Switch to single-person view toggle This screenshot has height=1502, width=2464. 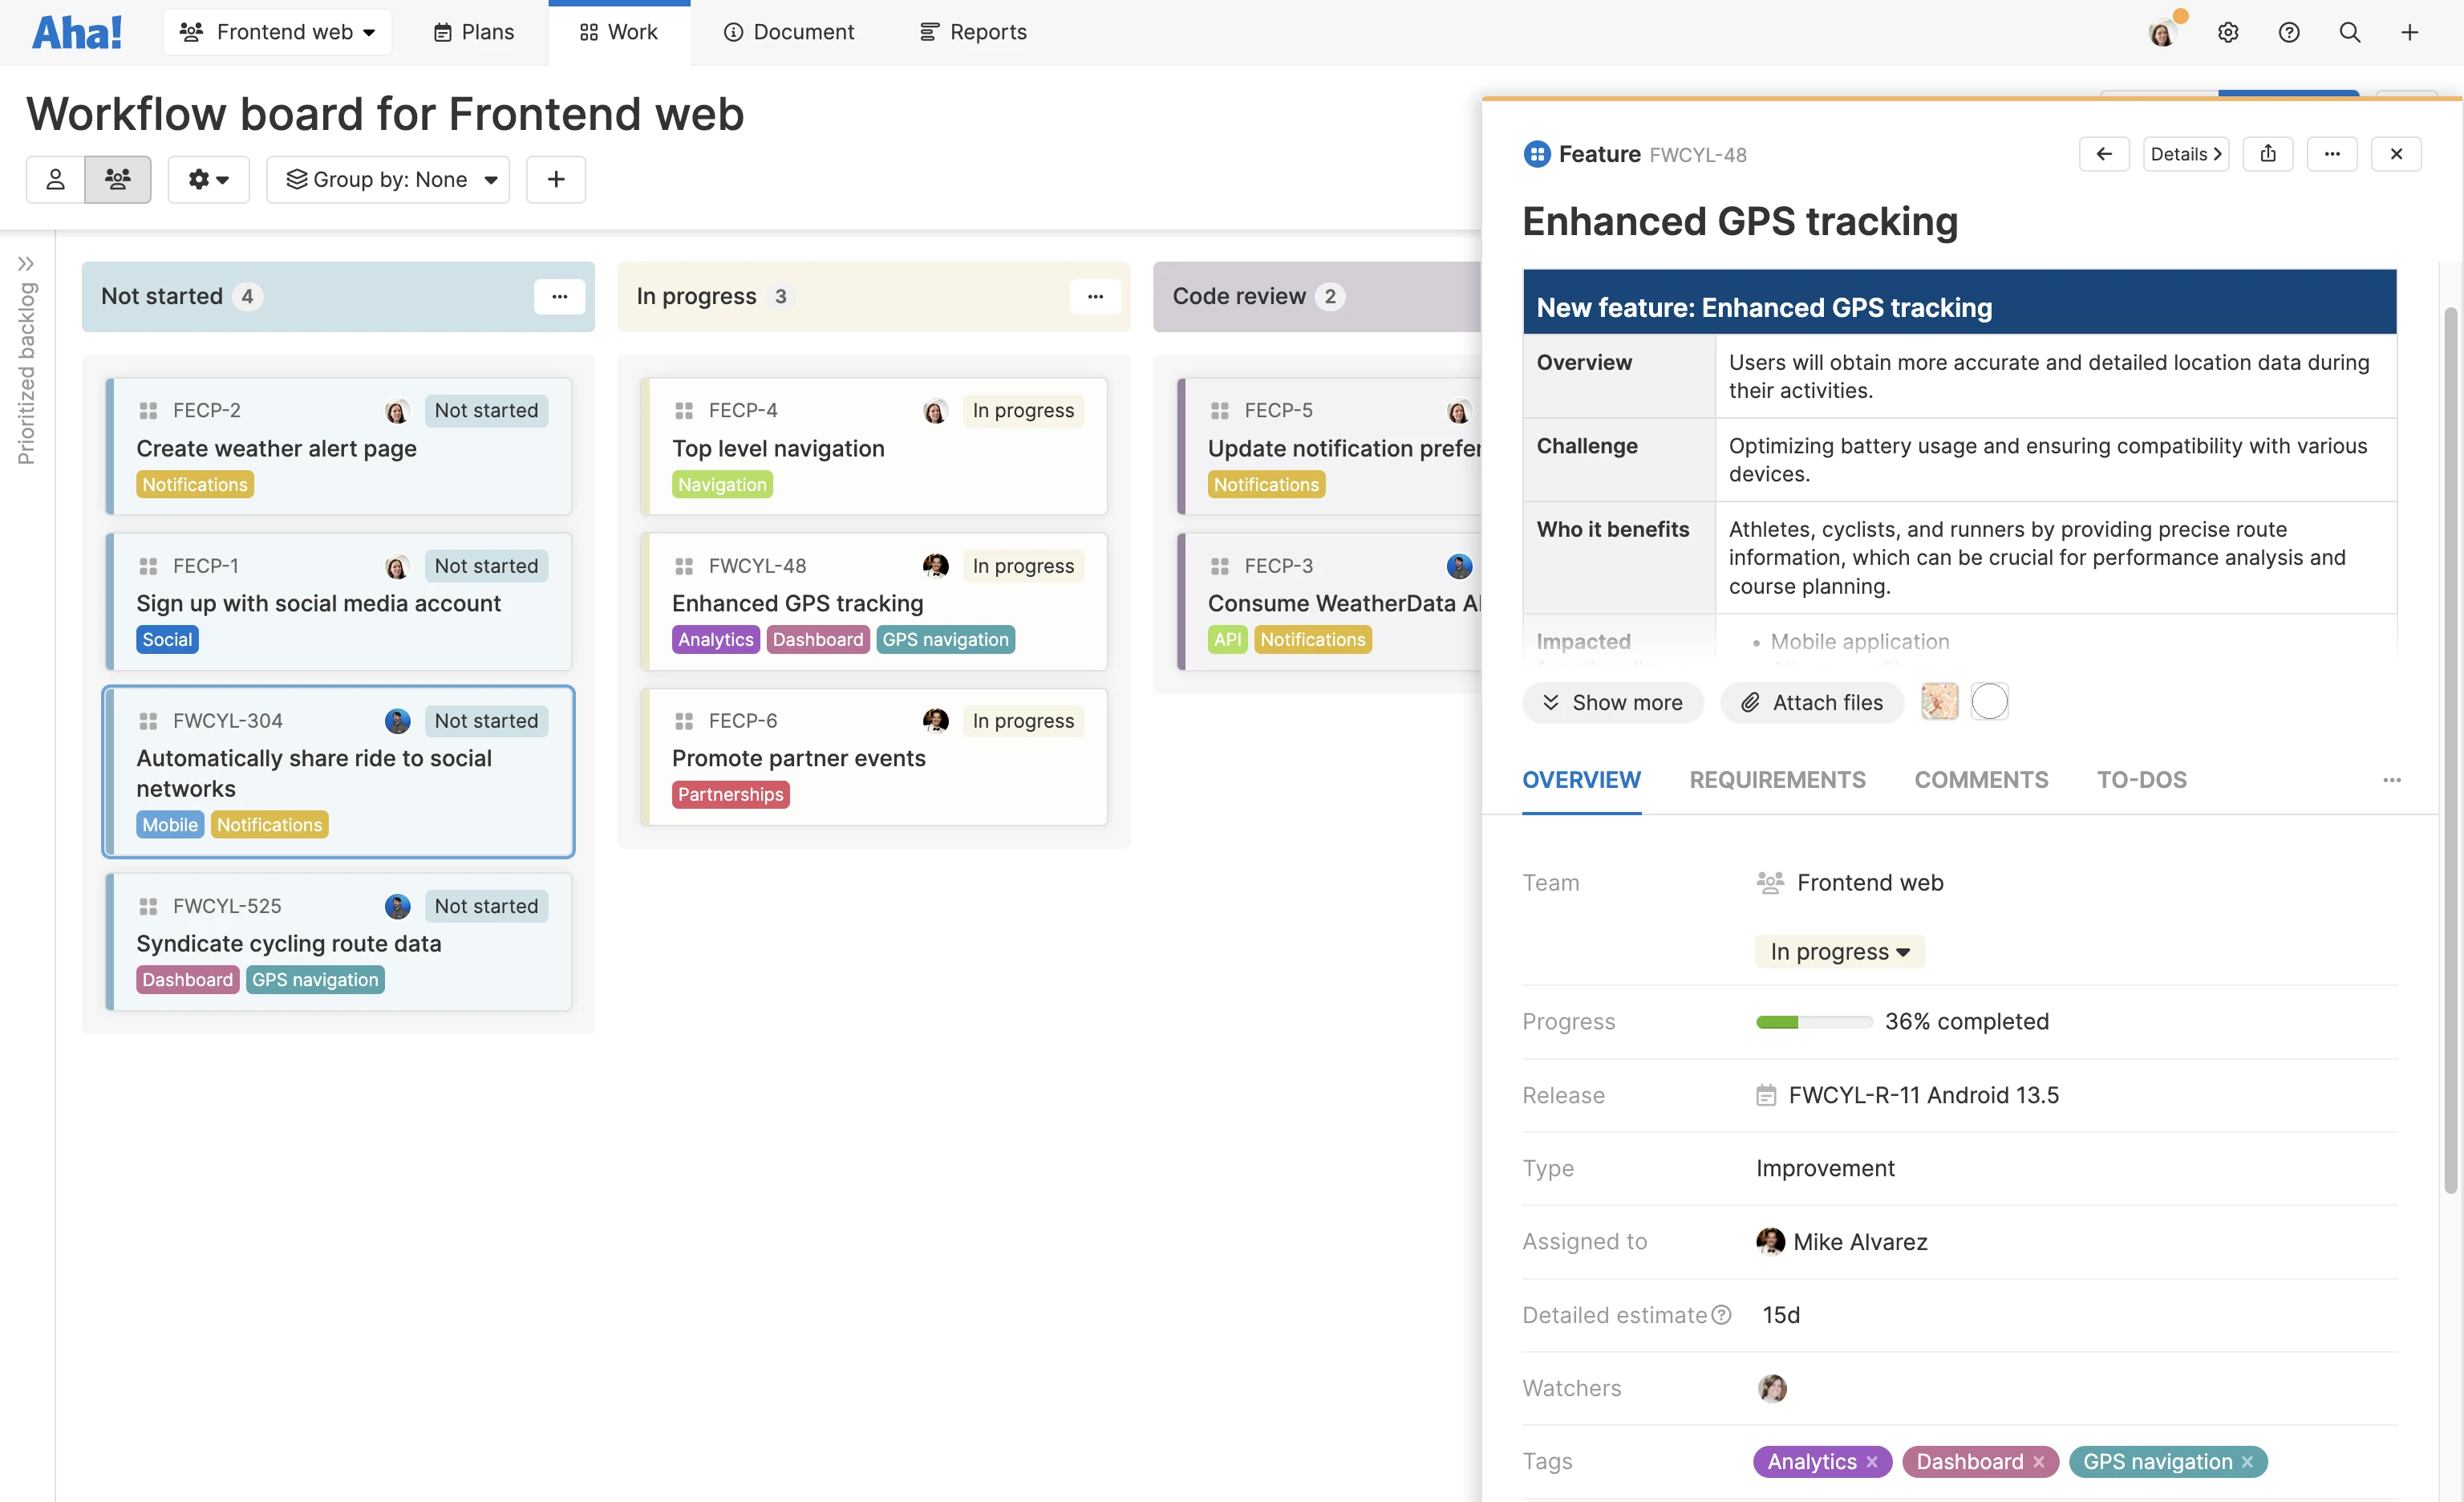(x=56, y=179)
